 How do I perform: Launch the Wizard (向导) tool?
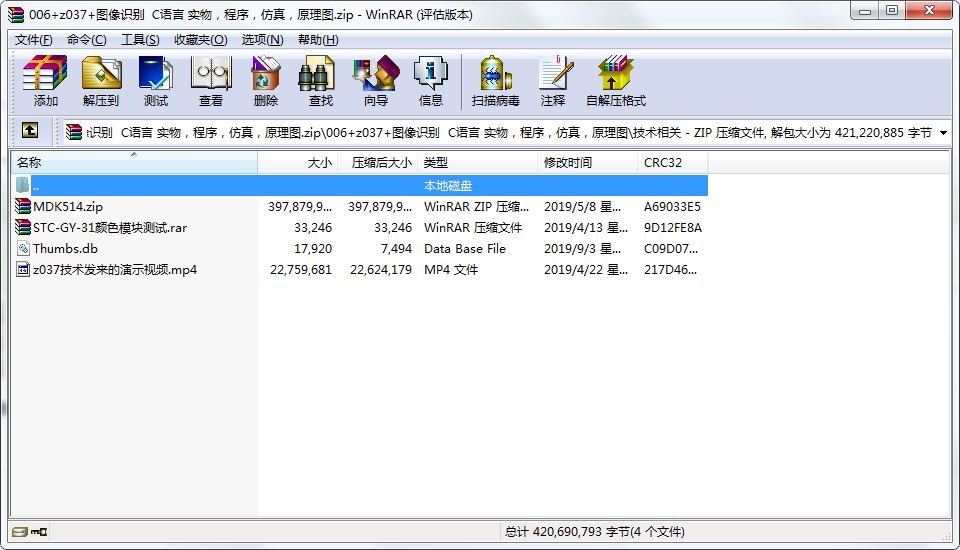376,81
